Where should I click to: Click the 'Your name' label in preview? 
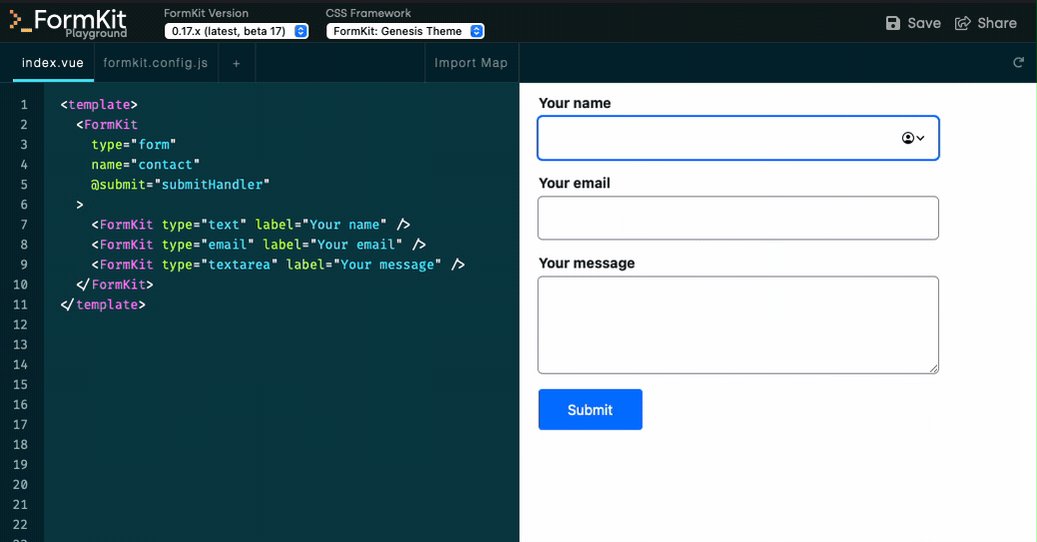click(575, 103)
